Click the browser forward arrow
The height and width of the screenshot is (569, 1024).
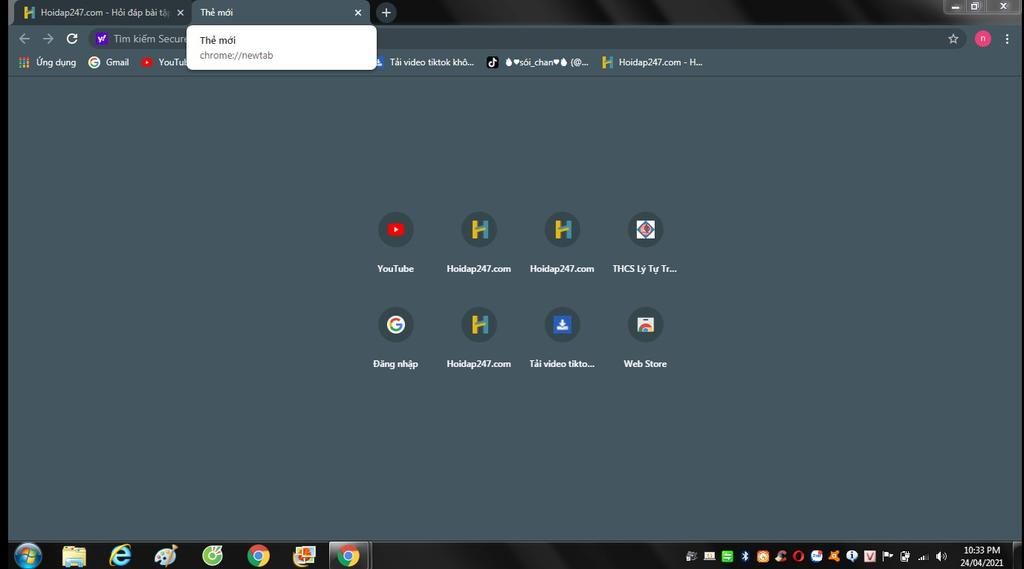[48, 39]
